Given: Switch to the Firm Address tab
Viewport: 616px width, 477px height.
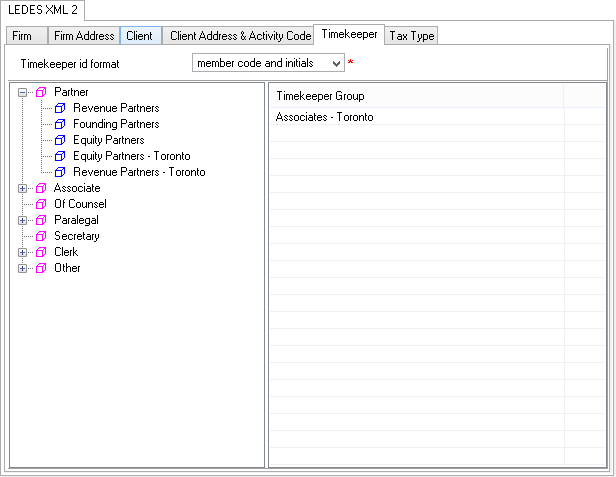Looking at the screenshot, I should [x=84, y=36].
